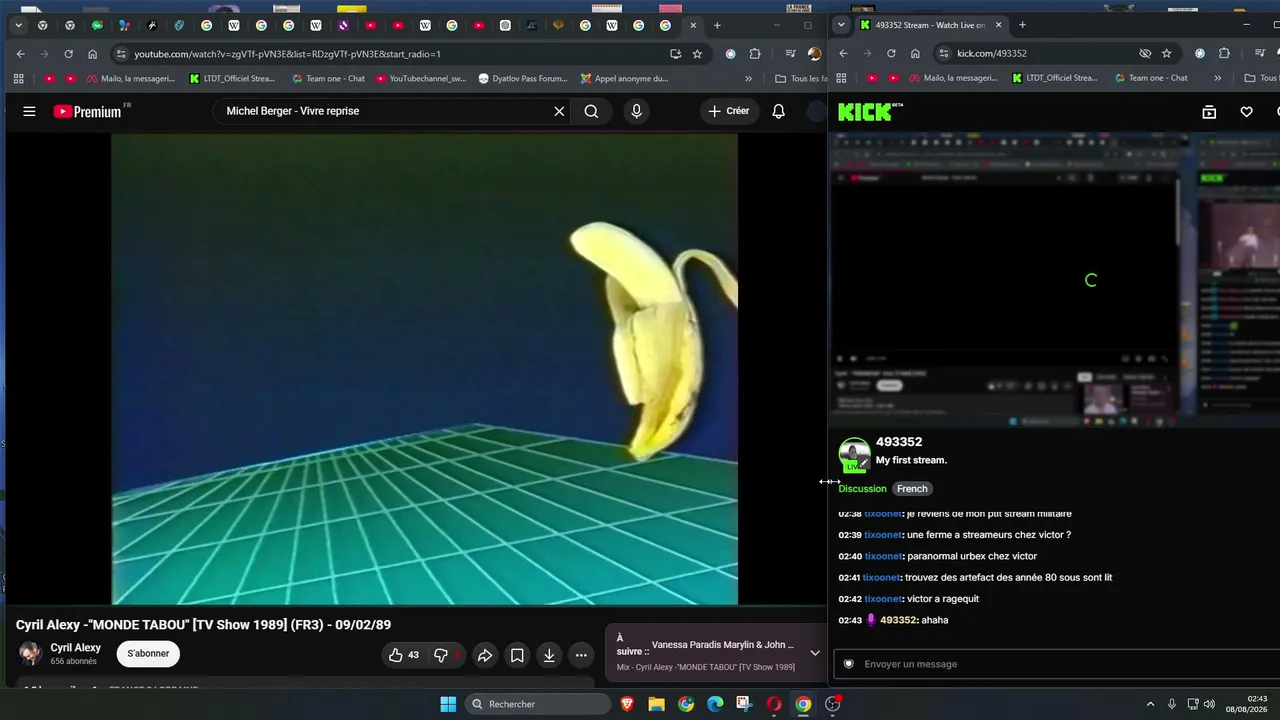Viewport: 1280px width, 720px height.
Task: Open the Windows Start menu
Action: tap(448, 704)
